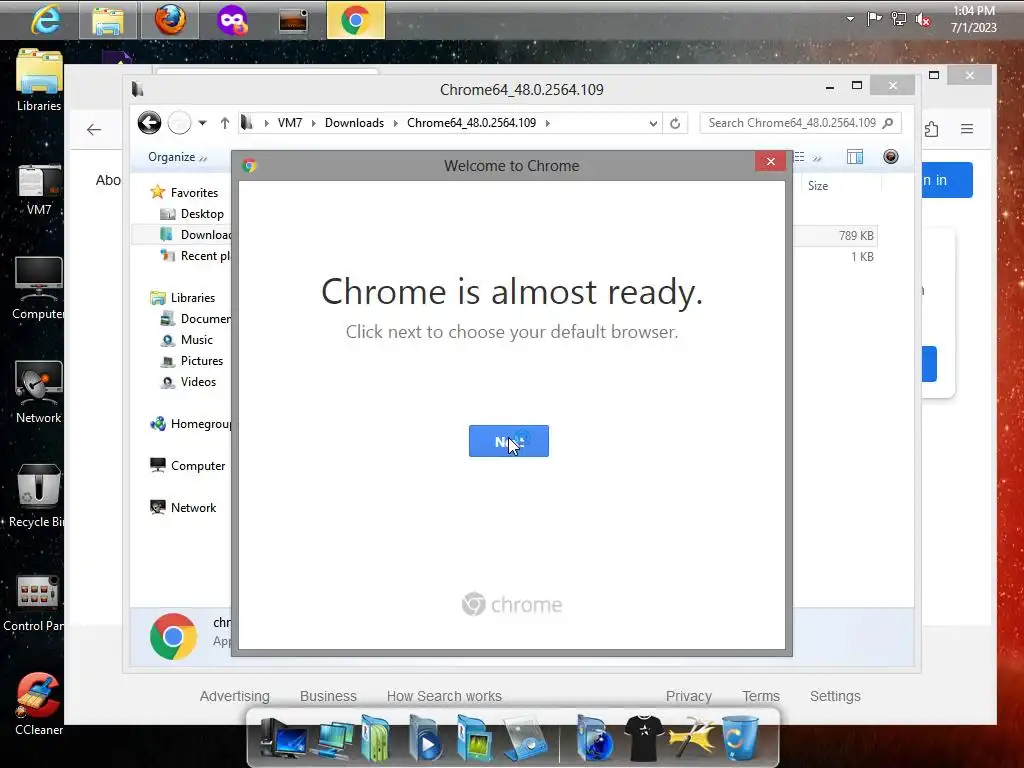
Task: Open the browser hamburger menu behind Explorer
Action: (967, 129)
